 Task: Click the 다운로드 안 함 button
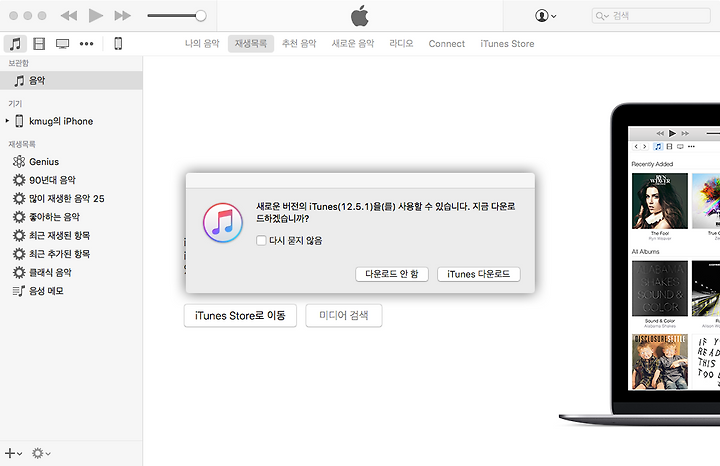(x=392, y=274)
